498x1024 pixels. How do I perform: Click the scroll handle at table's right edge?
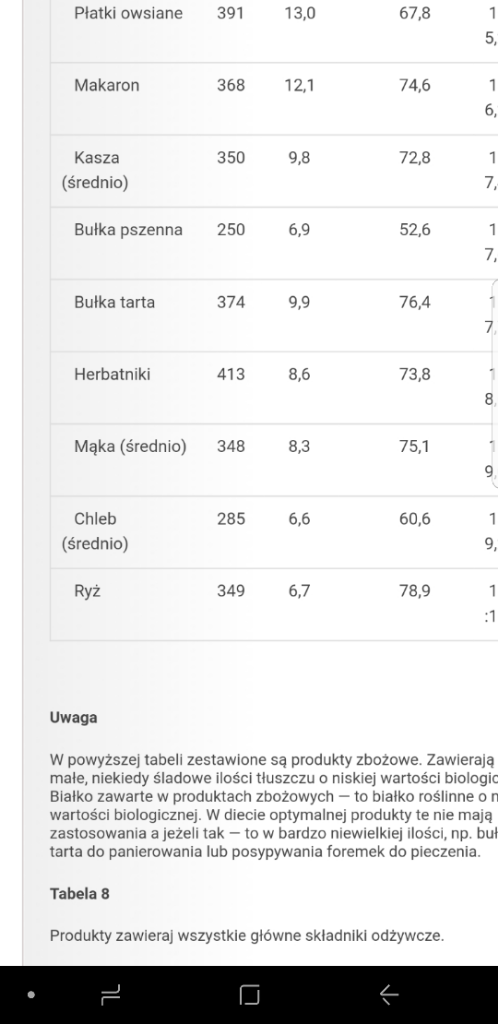click(495, 384)
